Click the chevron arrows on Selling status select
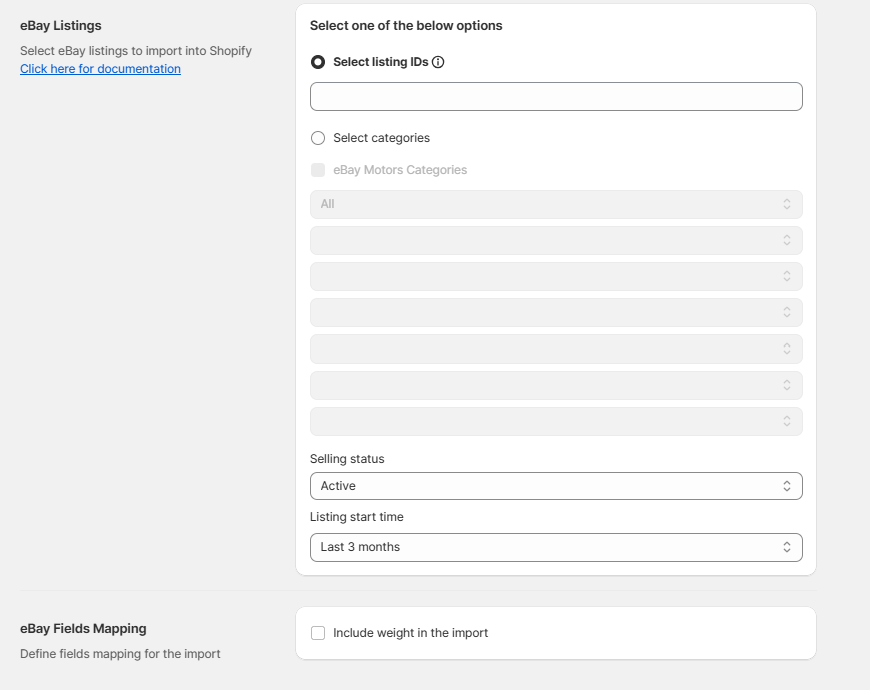870x690 pixels. click(787, 486)
